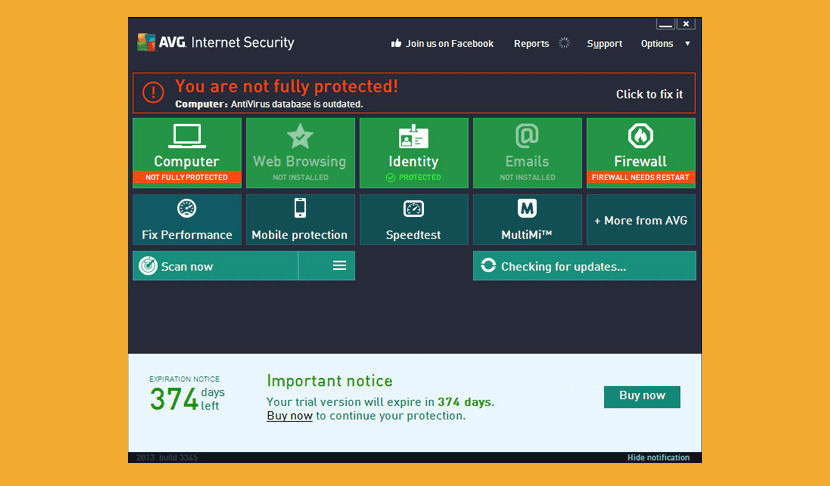Image resolution: width=830 pixels, height=486 pixels.
Task: Start a scan with Scan now
Action: tap(215, 266)
